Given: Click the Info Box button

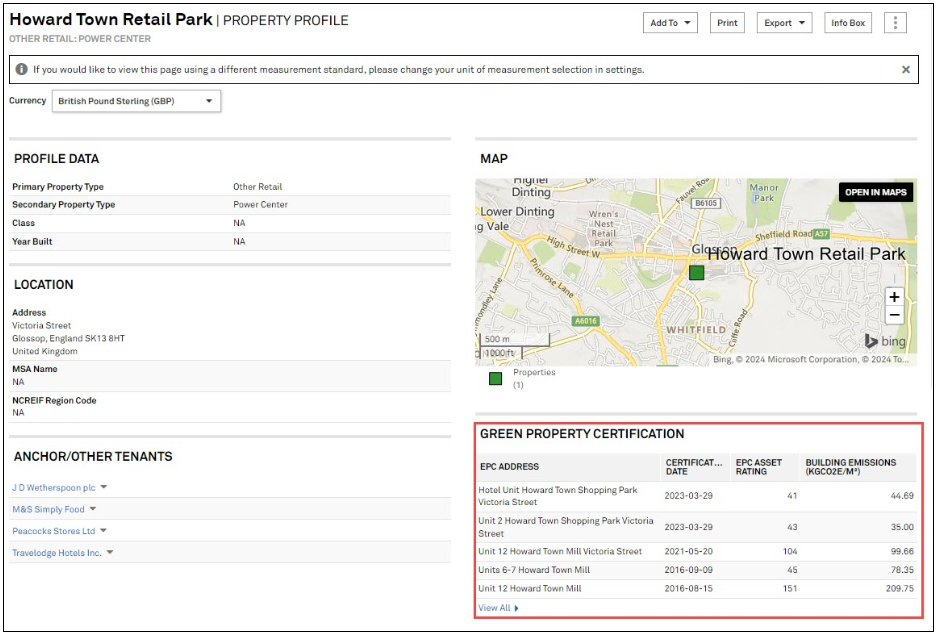Looking at the screenshot, I should (x=847, y=23).
